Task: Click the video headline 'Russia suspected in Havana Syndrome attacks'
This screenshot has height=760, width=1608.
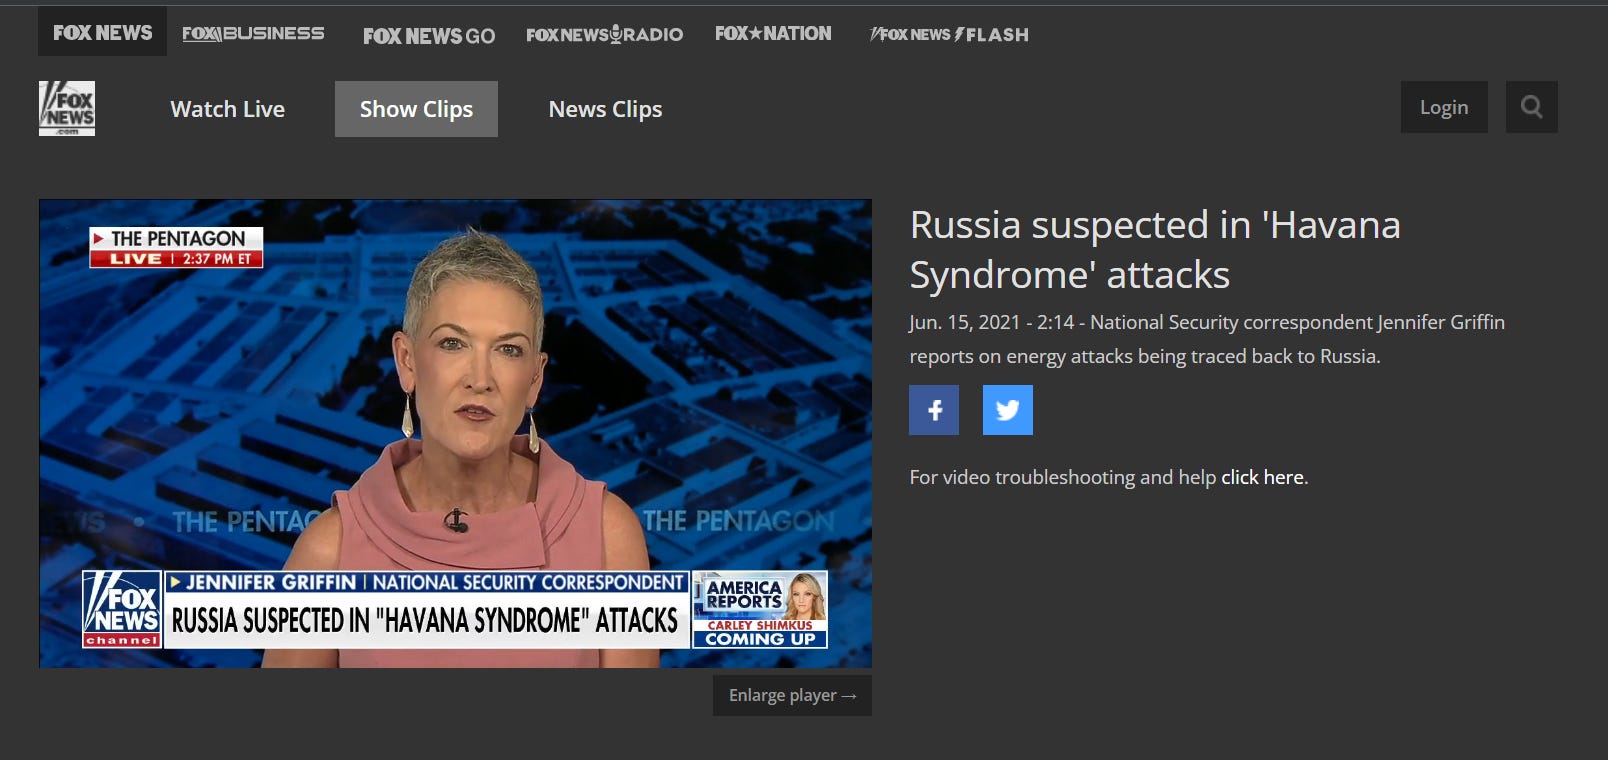Action: coord(1155,250)
